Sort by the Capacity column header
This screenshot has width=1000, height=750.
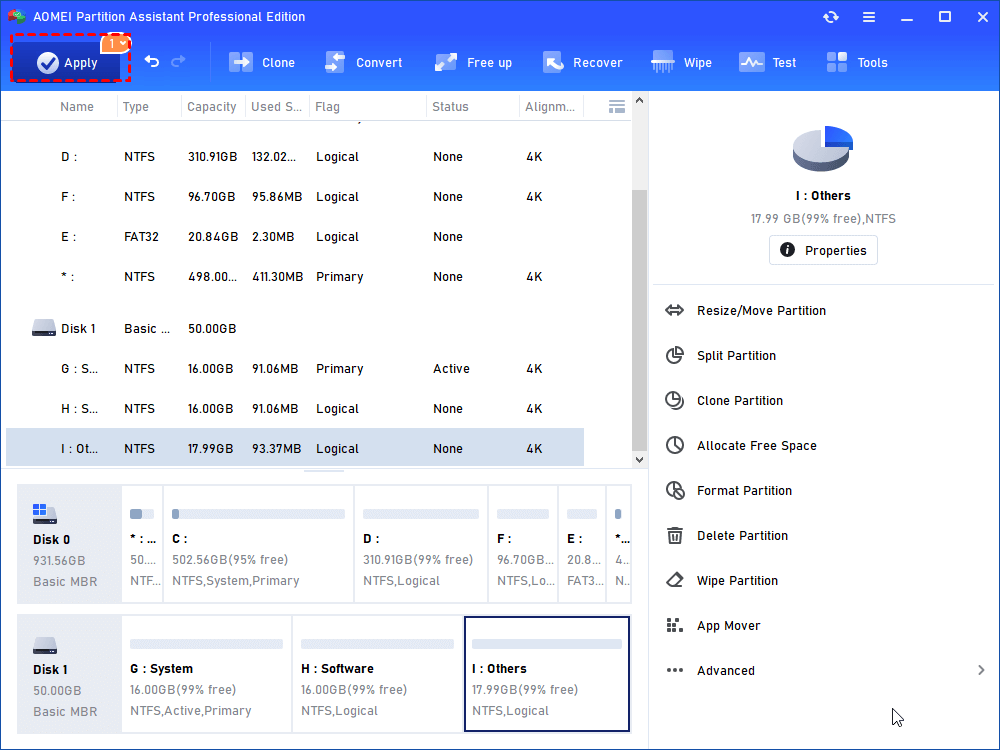point(212,107)
